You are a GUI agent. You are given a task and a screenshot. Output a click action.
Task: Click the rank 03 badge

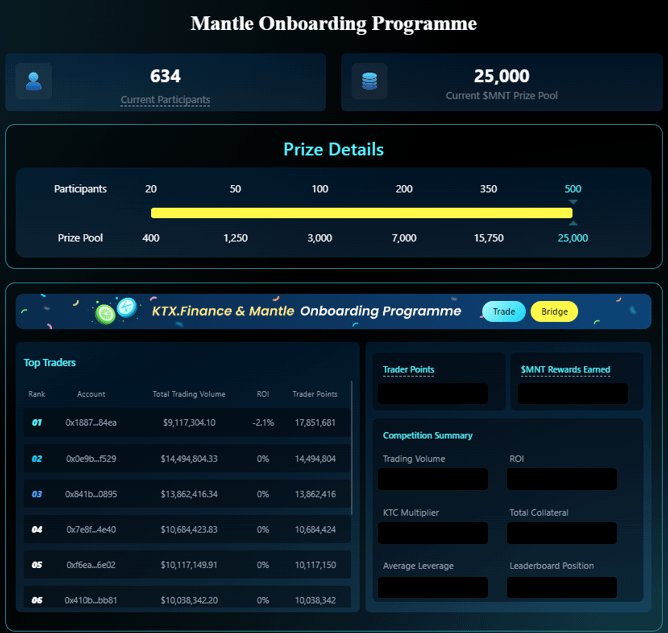37,494
